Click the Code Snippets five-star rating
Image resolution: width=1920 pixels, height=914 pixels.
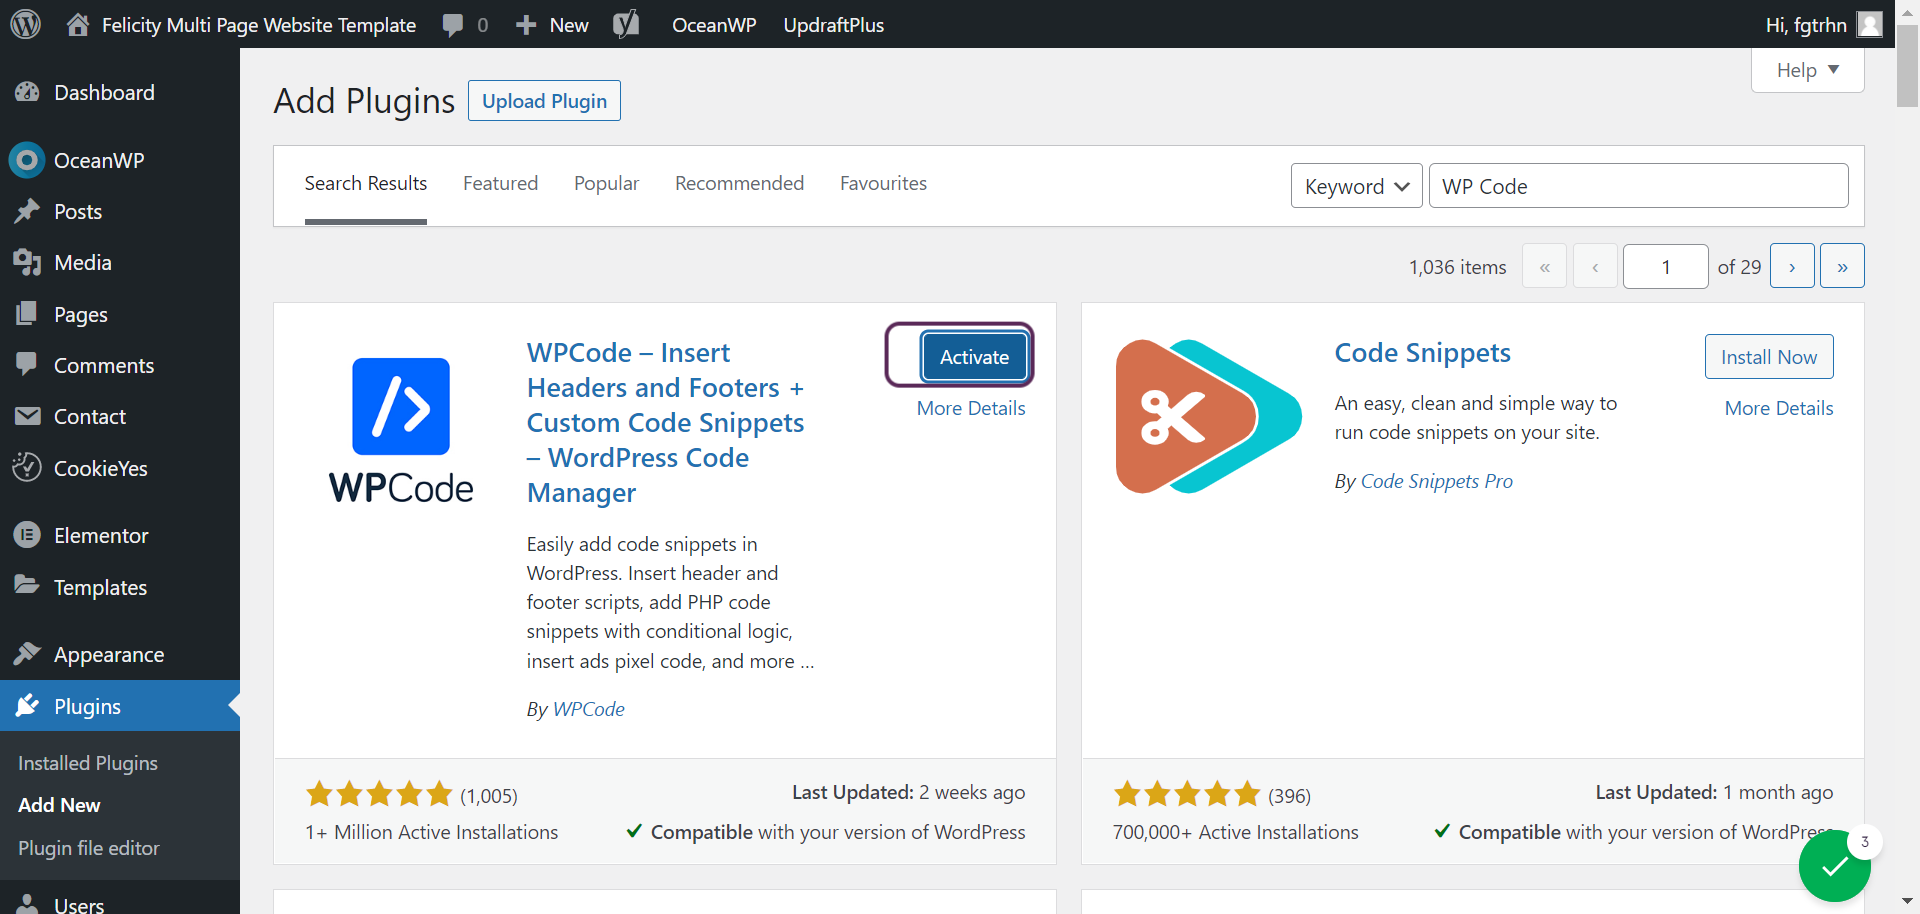click(x=1187, y=794)
